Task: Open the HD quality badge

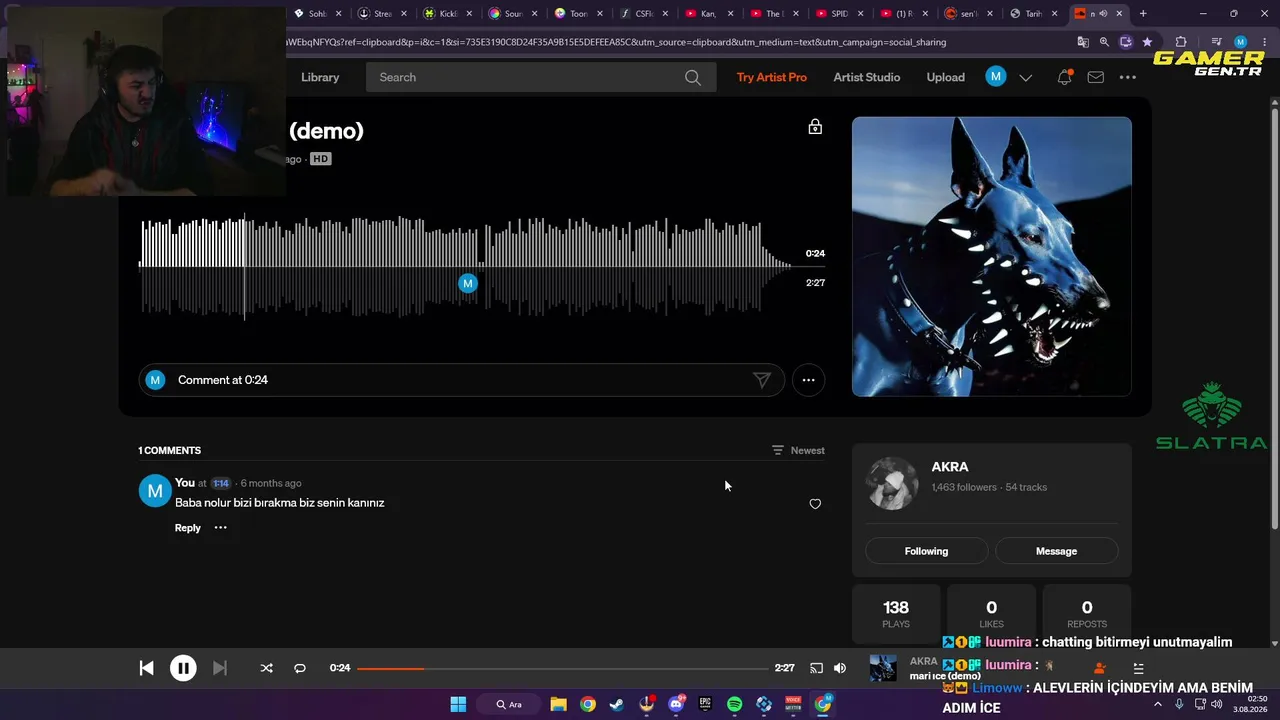Action: pos(320,159)
